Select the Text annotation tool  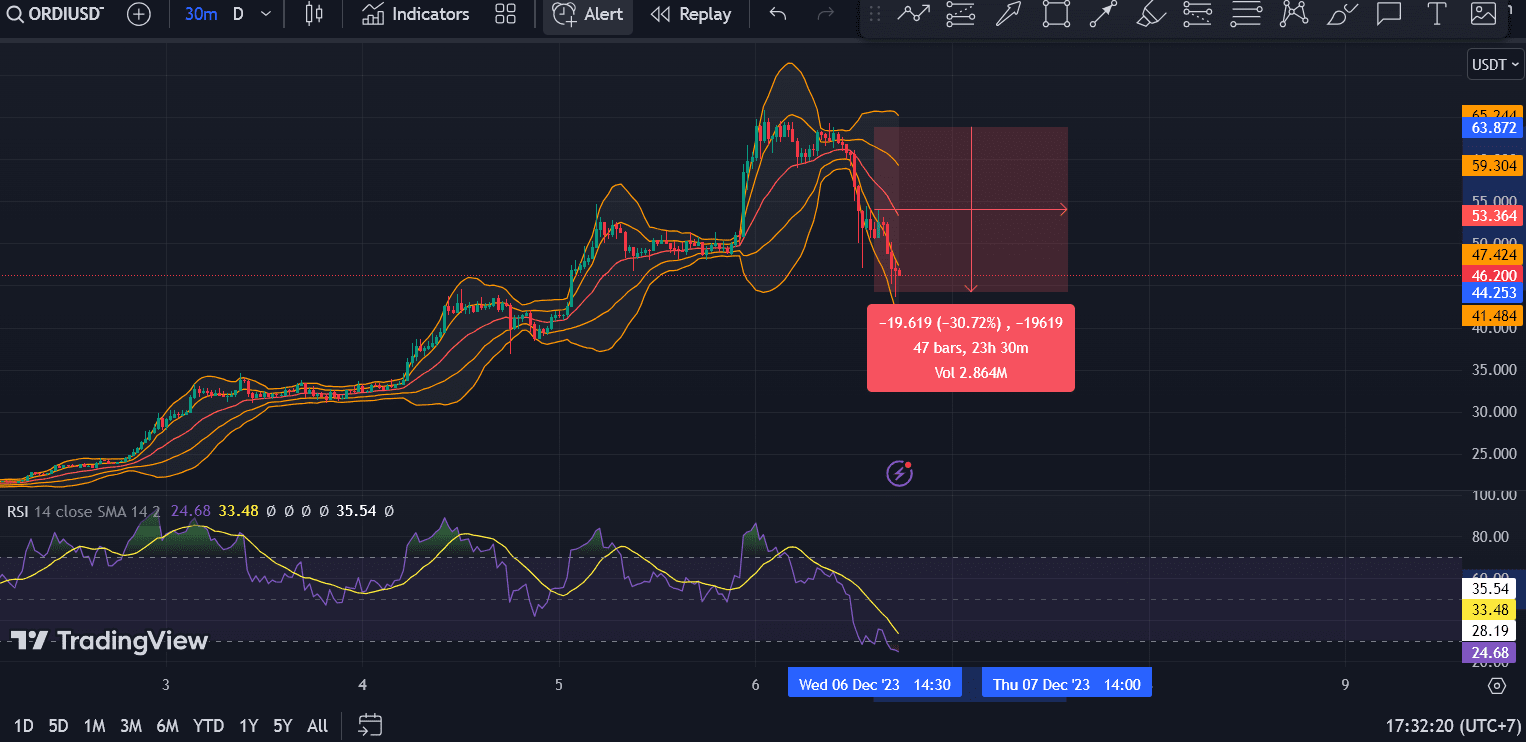coord(1437,14)
